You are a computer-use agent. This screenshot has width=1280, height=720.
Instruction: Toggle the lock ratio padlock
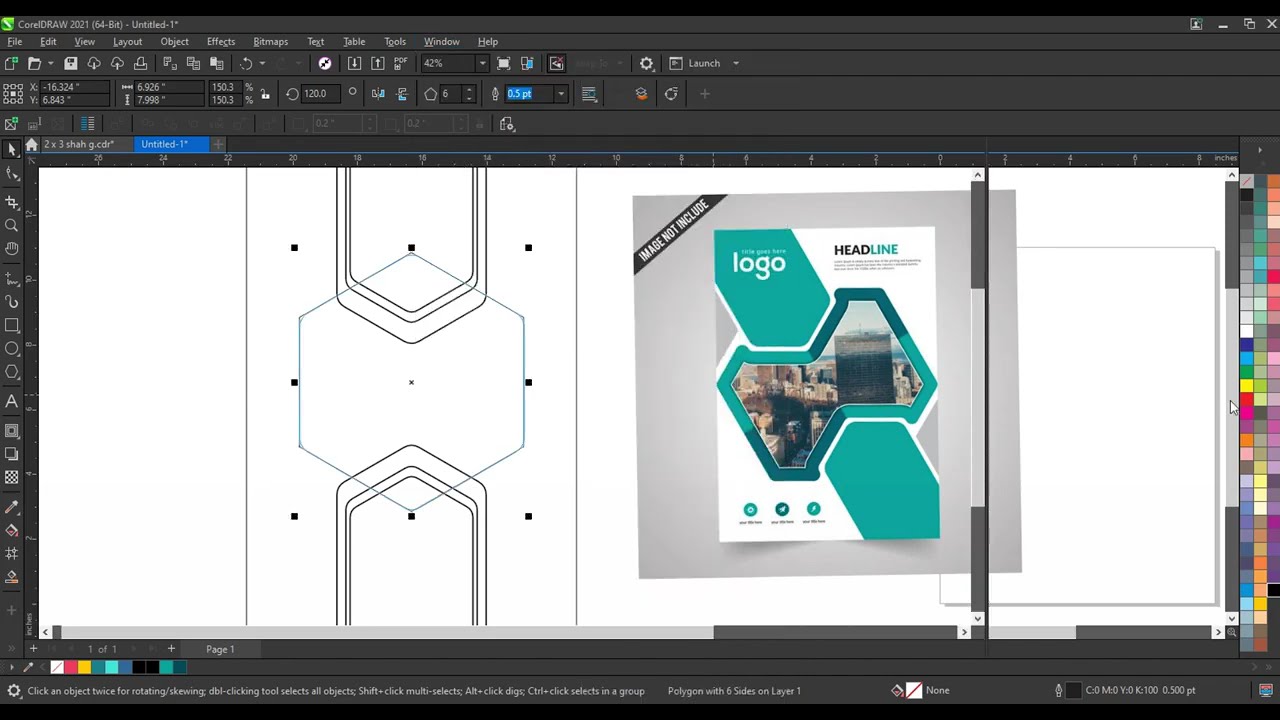[x=265, y=94]
